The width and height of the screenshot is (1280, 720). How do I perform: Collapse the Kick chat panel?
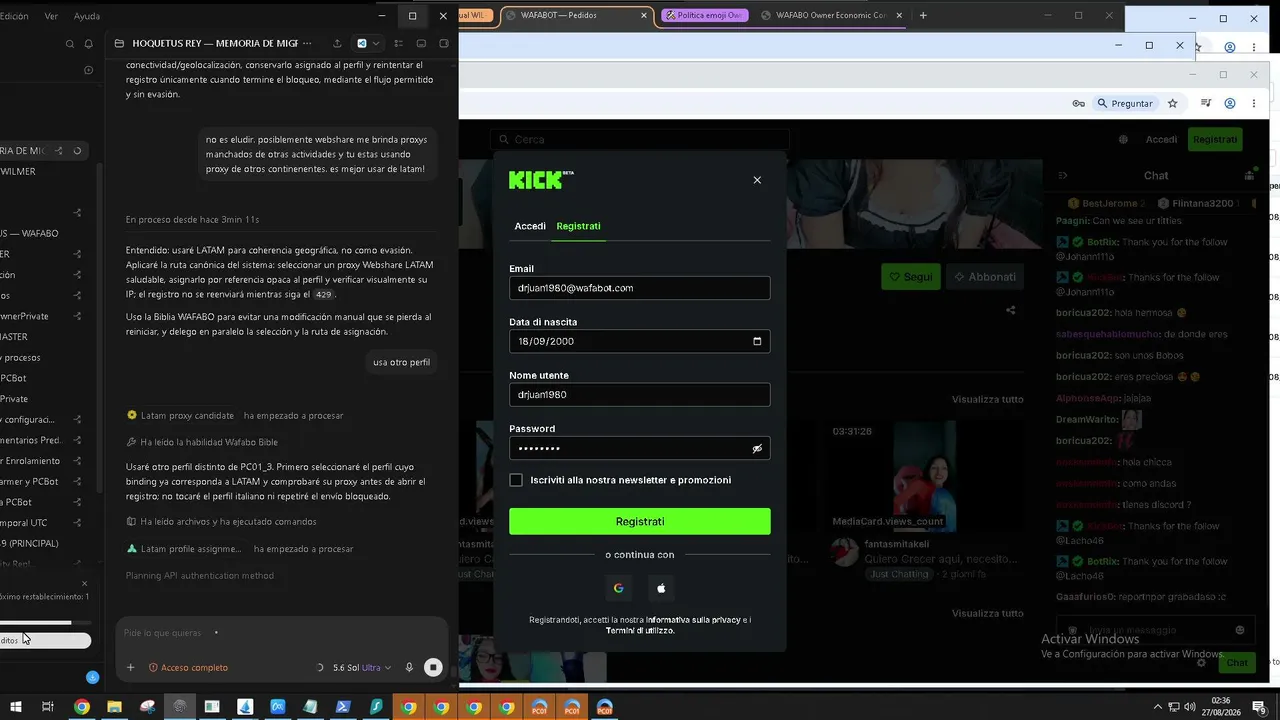[x=1063, y=176]
